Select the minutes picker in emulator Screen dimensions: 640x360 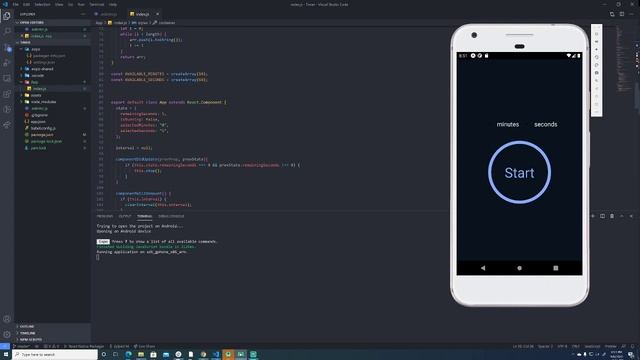click(508, 124)
